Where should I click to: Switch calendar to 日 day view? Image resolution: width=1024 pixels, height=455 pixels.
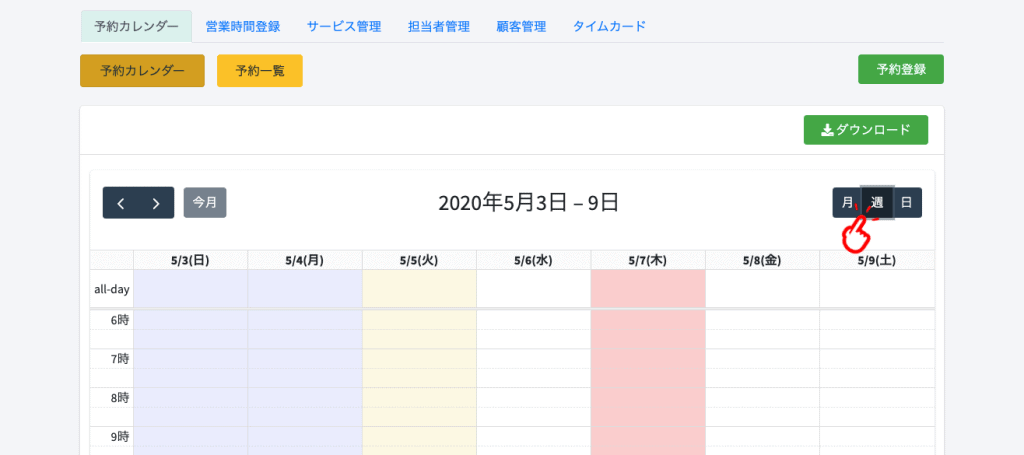coord(907,202)
